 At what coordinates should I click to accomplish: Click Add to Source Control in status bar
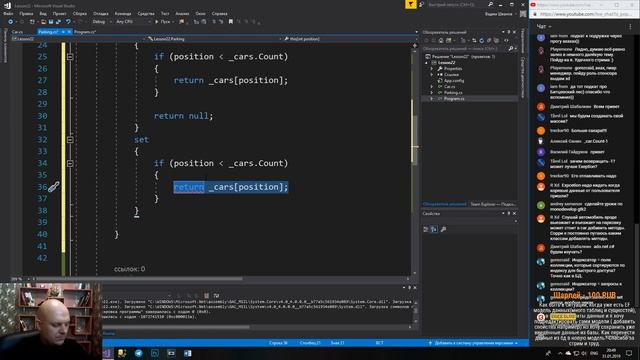pyautogui.click(x=473, y=343)
